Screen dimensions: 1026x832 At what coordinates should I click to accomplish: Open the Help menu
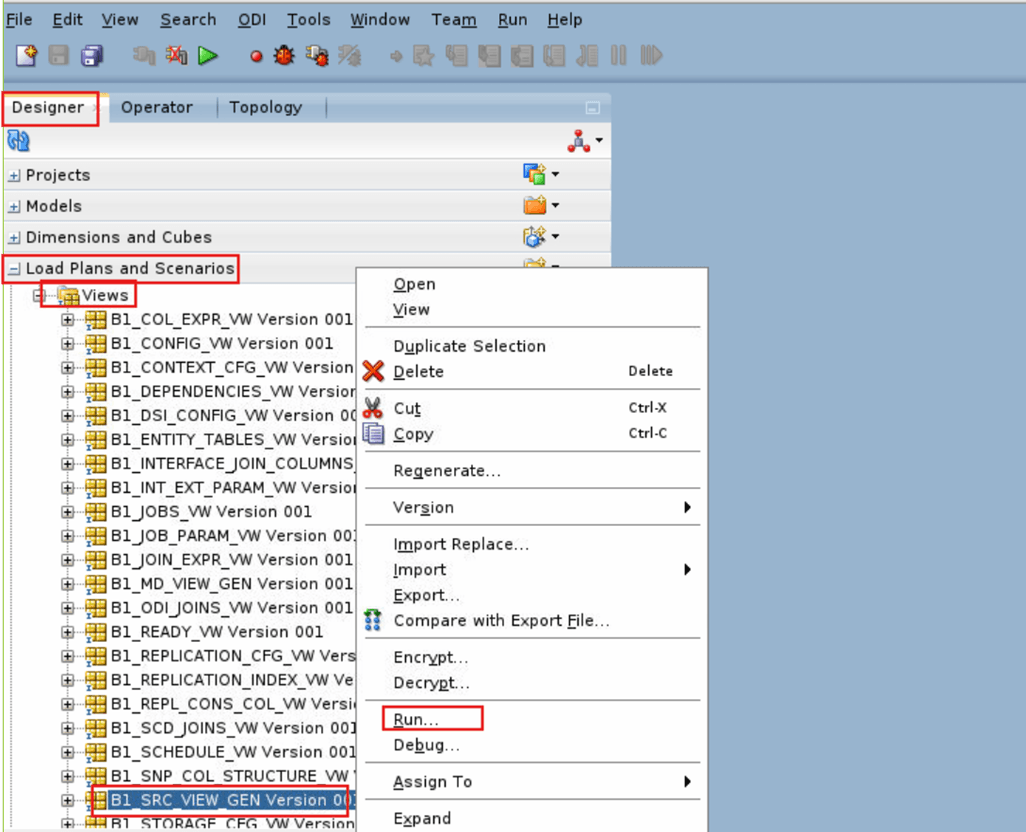click(x=565, y=20)
